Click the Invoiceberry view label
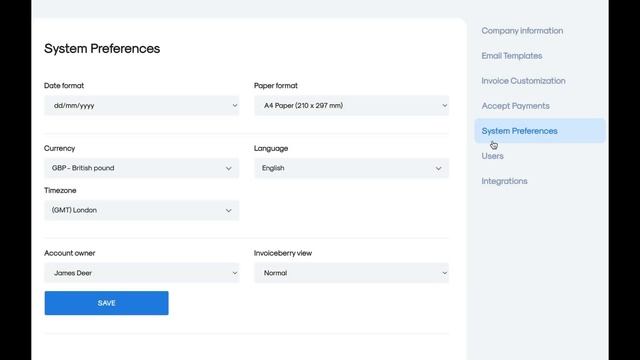Screen dimensions: 640x360 coord(283,253)
